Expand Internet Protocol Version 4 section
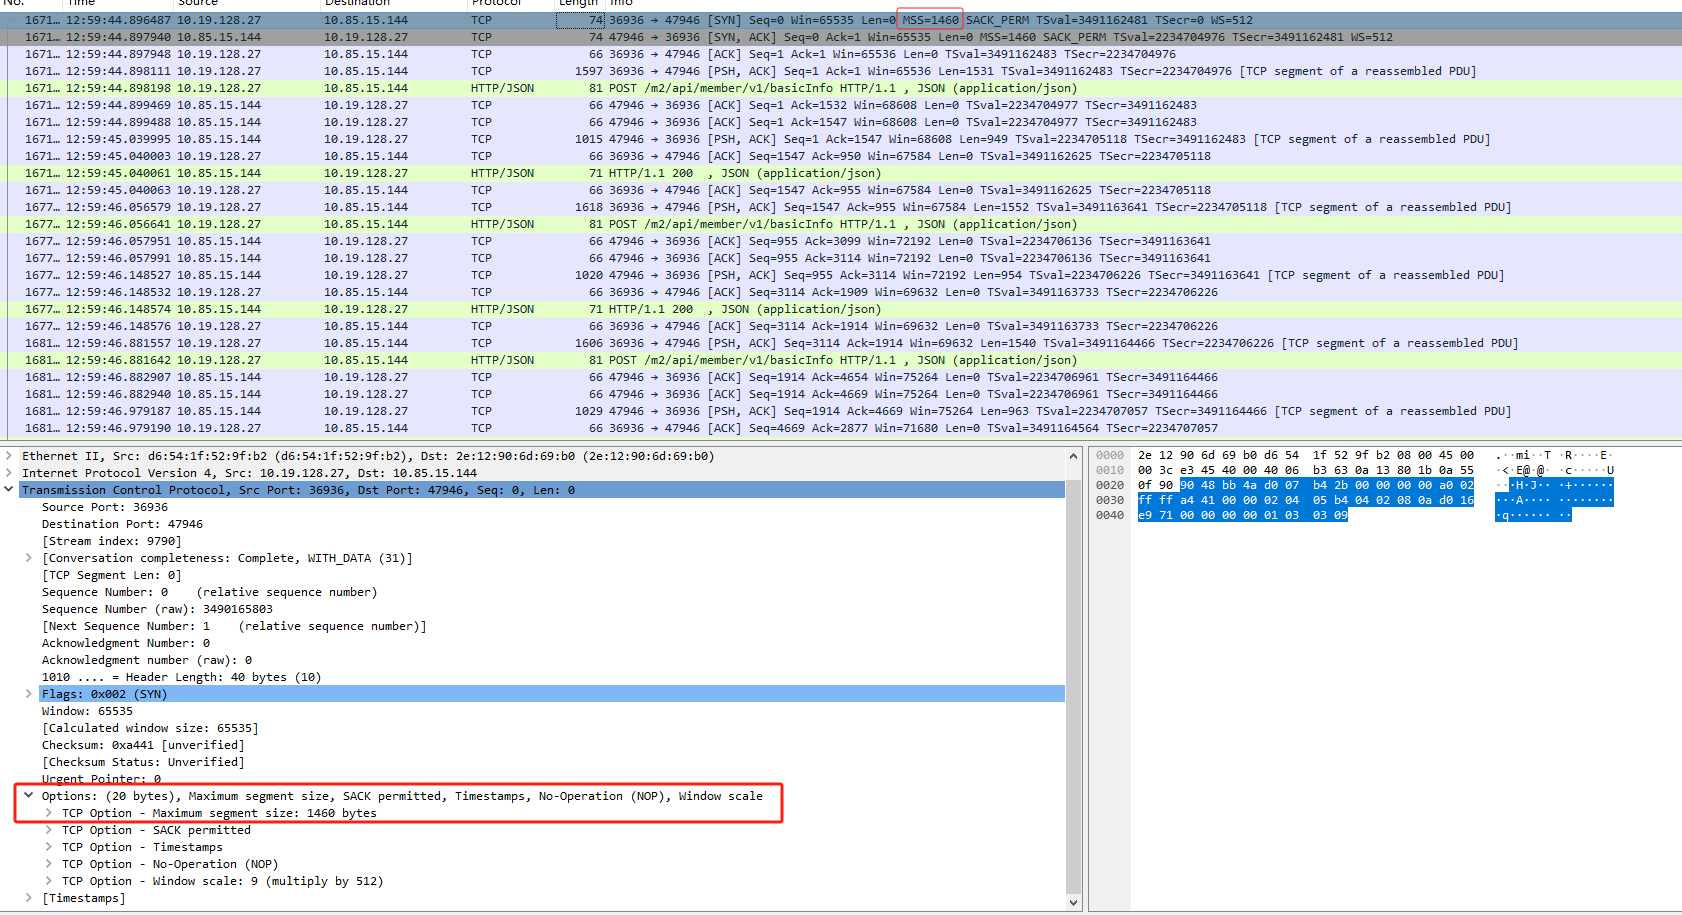Image resolution: width=1682 pixels, height=915 pixels. pyautogui.click(x=9, y=473)
